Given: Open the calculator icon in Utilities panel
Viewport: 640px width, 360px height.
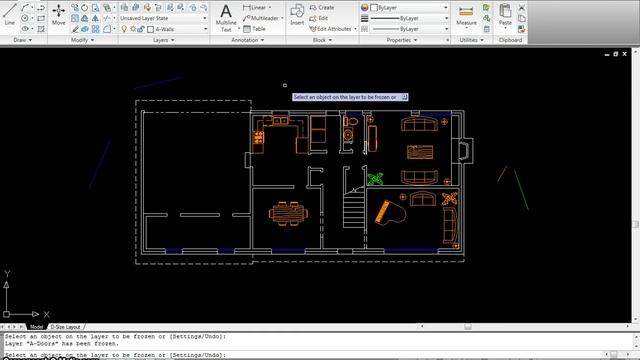Looking at the screenshot, I should tap(487, 29).
